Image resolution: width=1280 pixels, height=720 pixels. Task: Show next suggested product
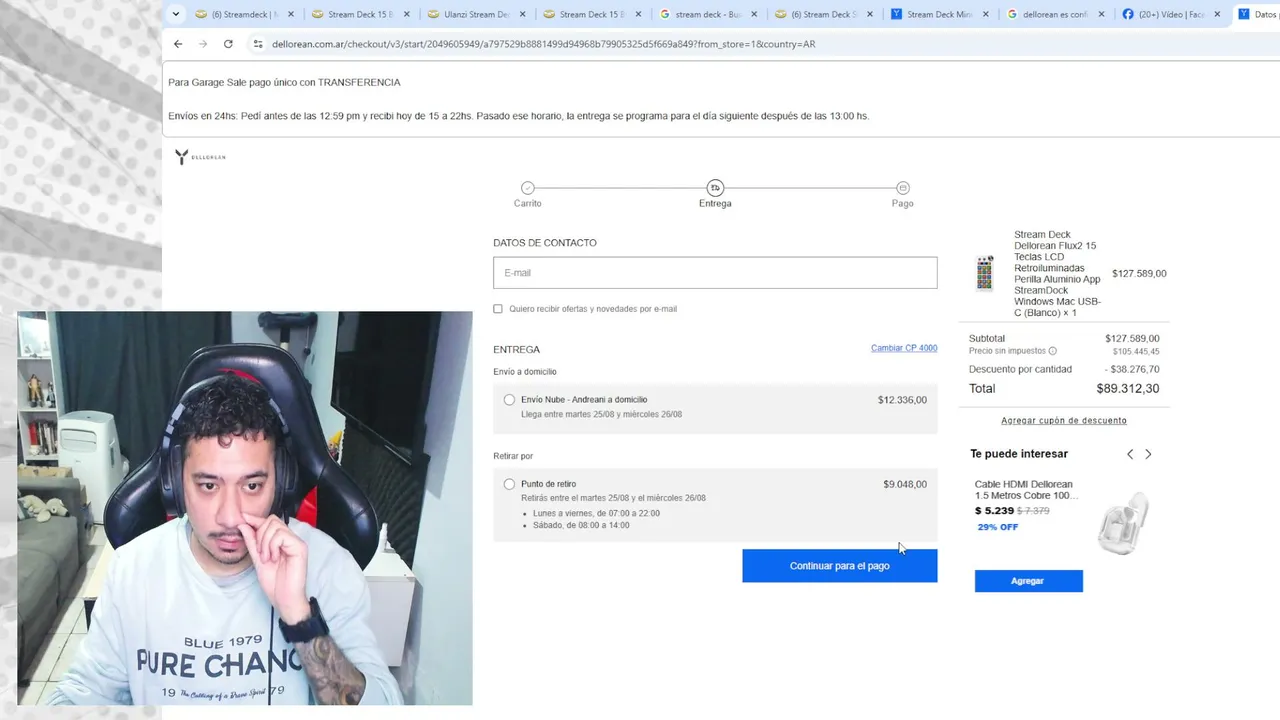1148,454
